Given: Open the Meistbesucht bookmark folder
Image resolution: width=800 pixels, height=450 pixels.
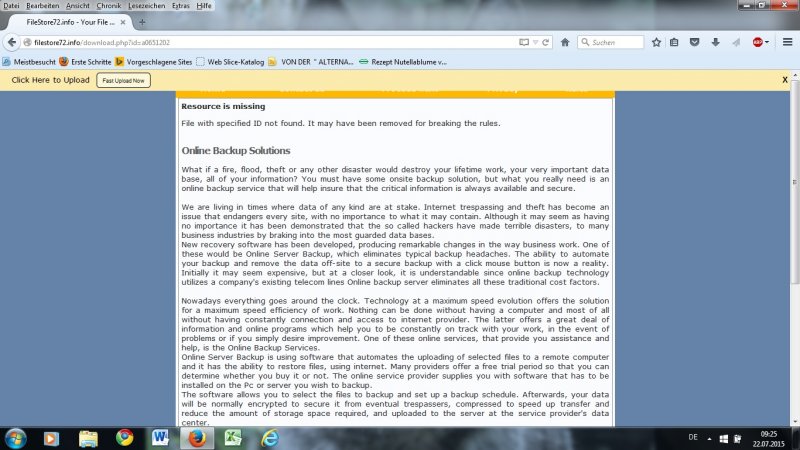Looking at the screenshot, I should coord(33,61).
